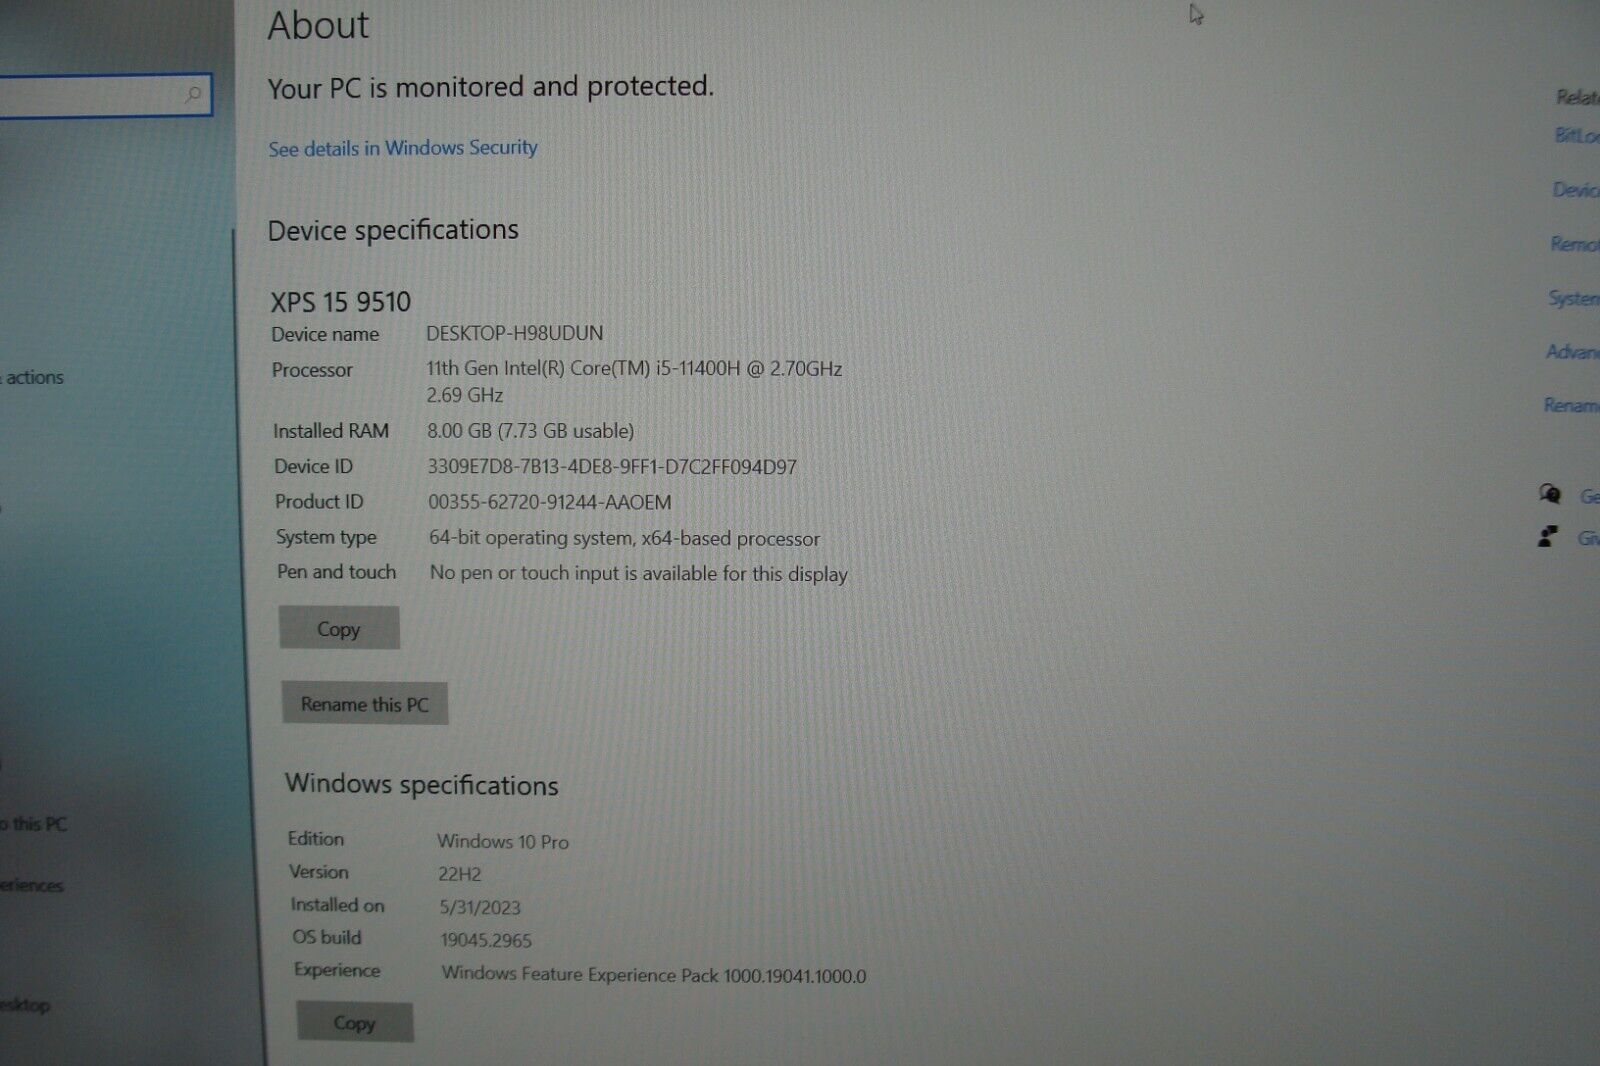
Task: Open the BitLocker settings related link
Action: tap(1577, 135)
